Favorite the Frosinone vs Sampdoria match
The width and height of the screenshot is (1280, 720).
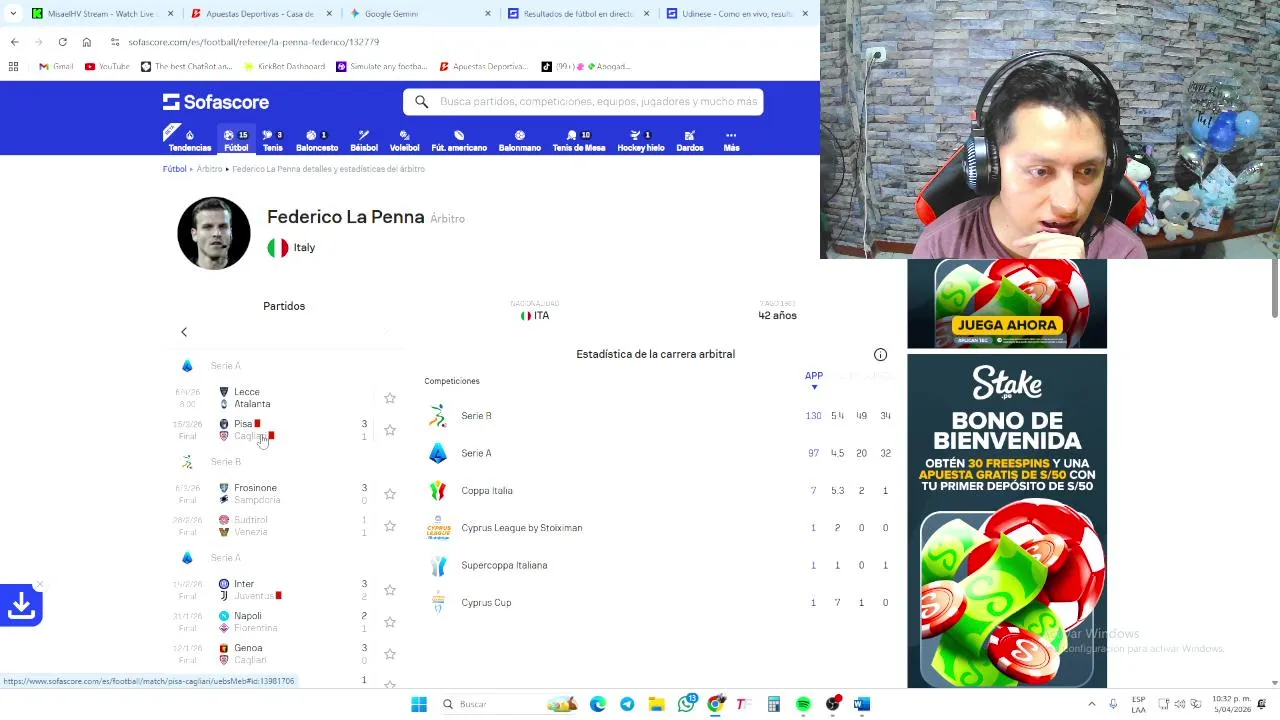point(390,494)
